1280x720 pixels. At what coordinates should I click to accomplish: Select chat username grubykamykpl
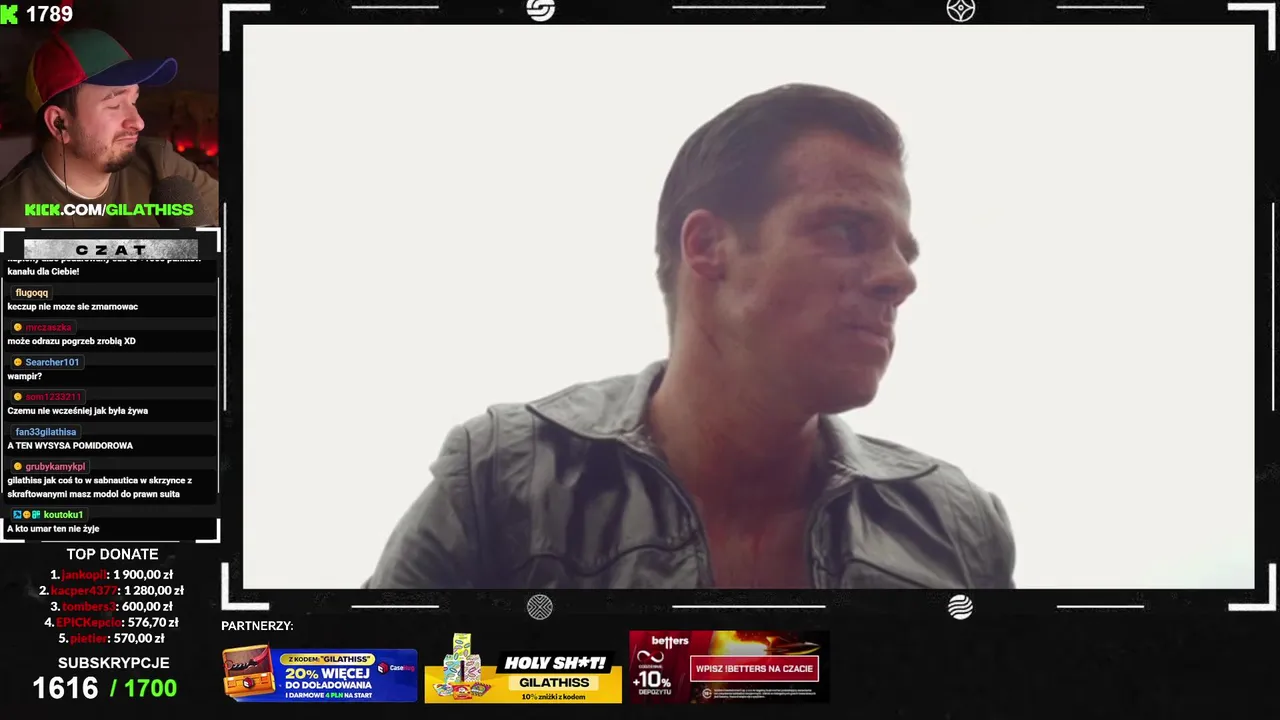point(56,467)
